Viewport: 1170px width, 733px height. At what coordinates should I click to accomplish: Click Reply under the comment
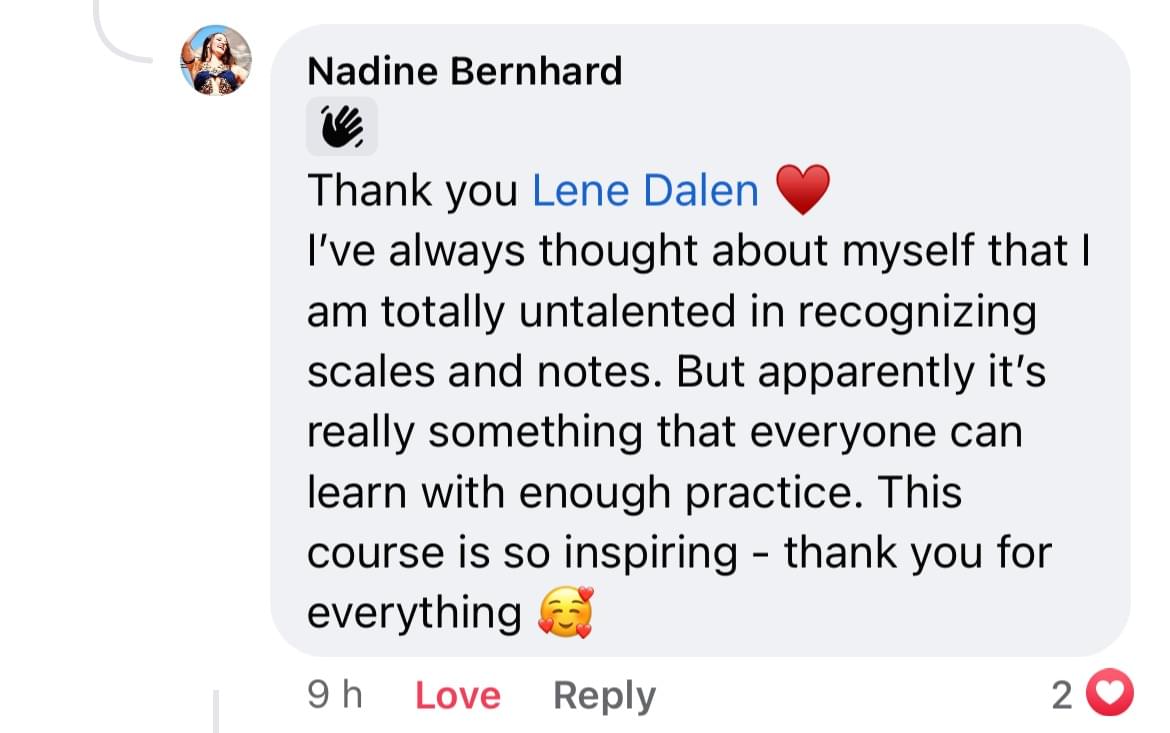[604, 695]
